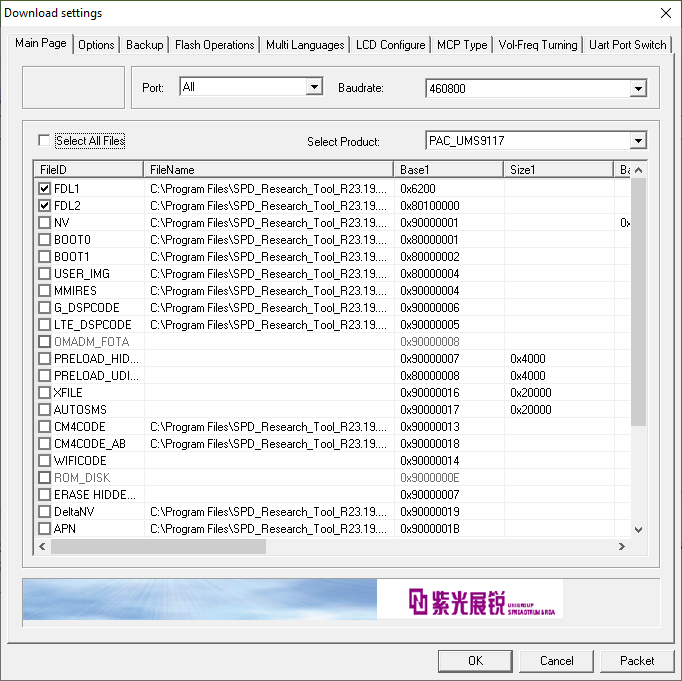
Task: Open the Select Product combo box
Action: click(638, 141)
